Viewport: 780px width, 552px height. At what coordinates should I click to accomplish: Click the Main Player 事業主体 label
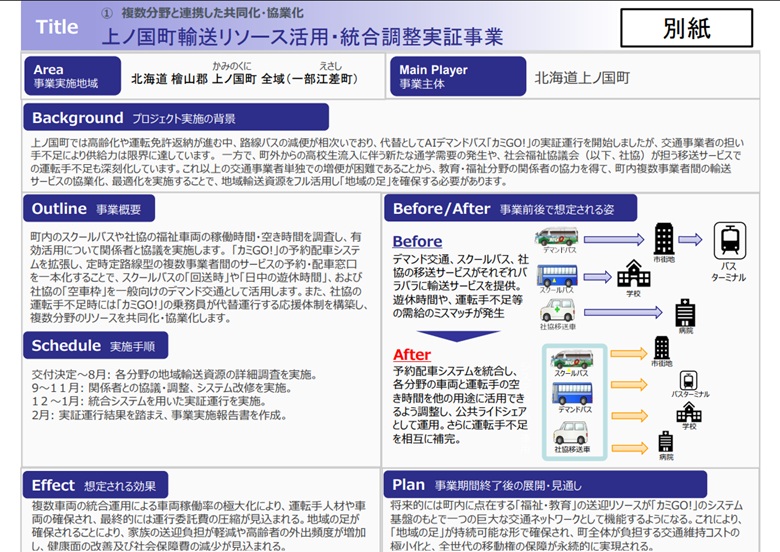click(458, 76)
